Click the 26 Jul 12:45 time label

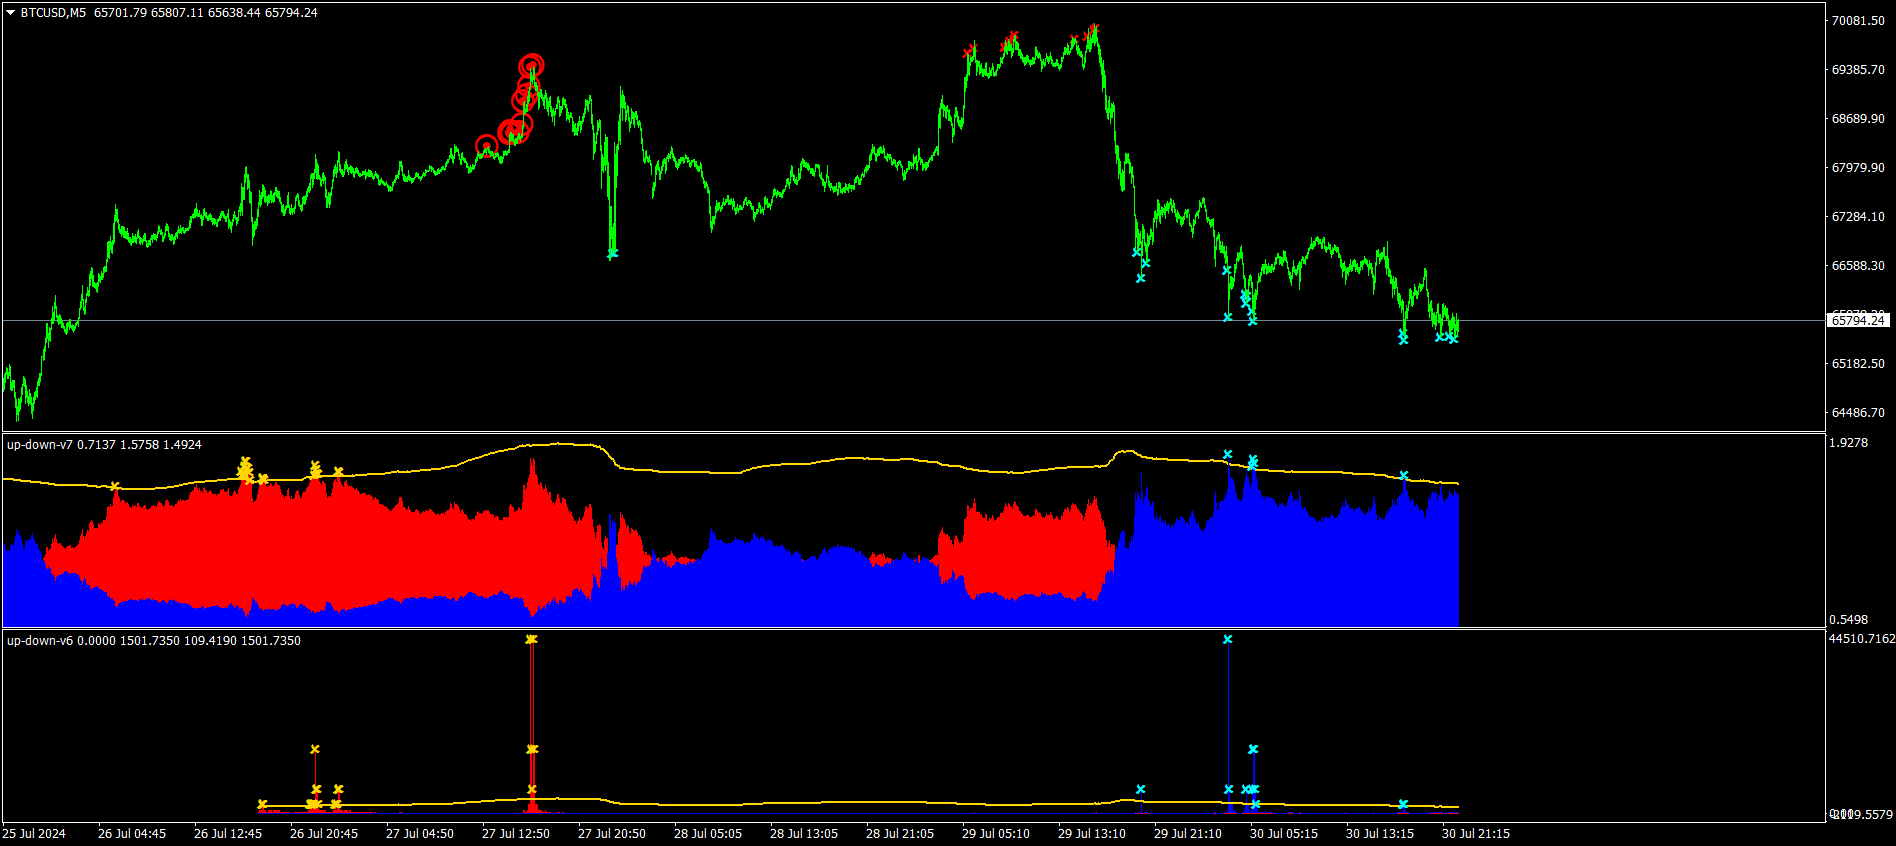click(228, 834)
